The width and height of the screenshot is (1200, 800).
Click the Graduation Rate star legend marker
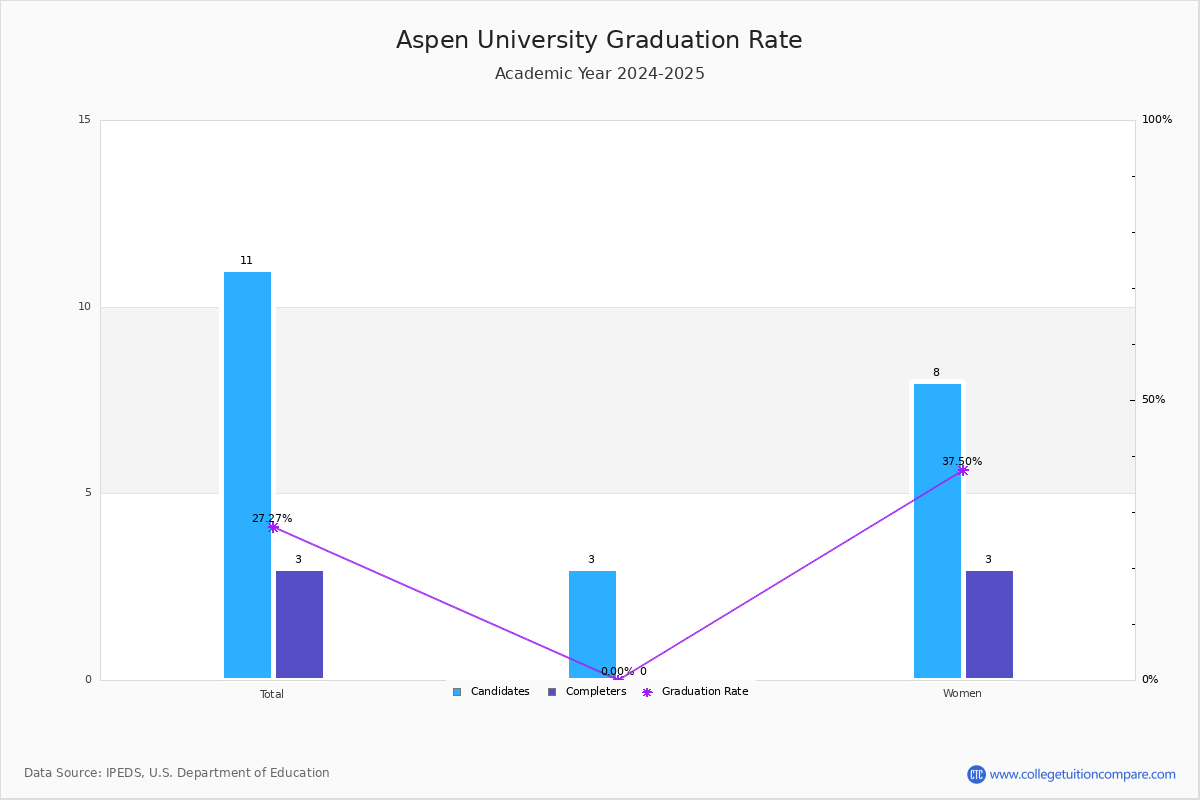(x=647, y=692)
